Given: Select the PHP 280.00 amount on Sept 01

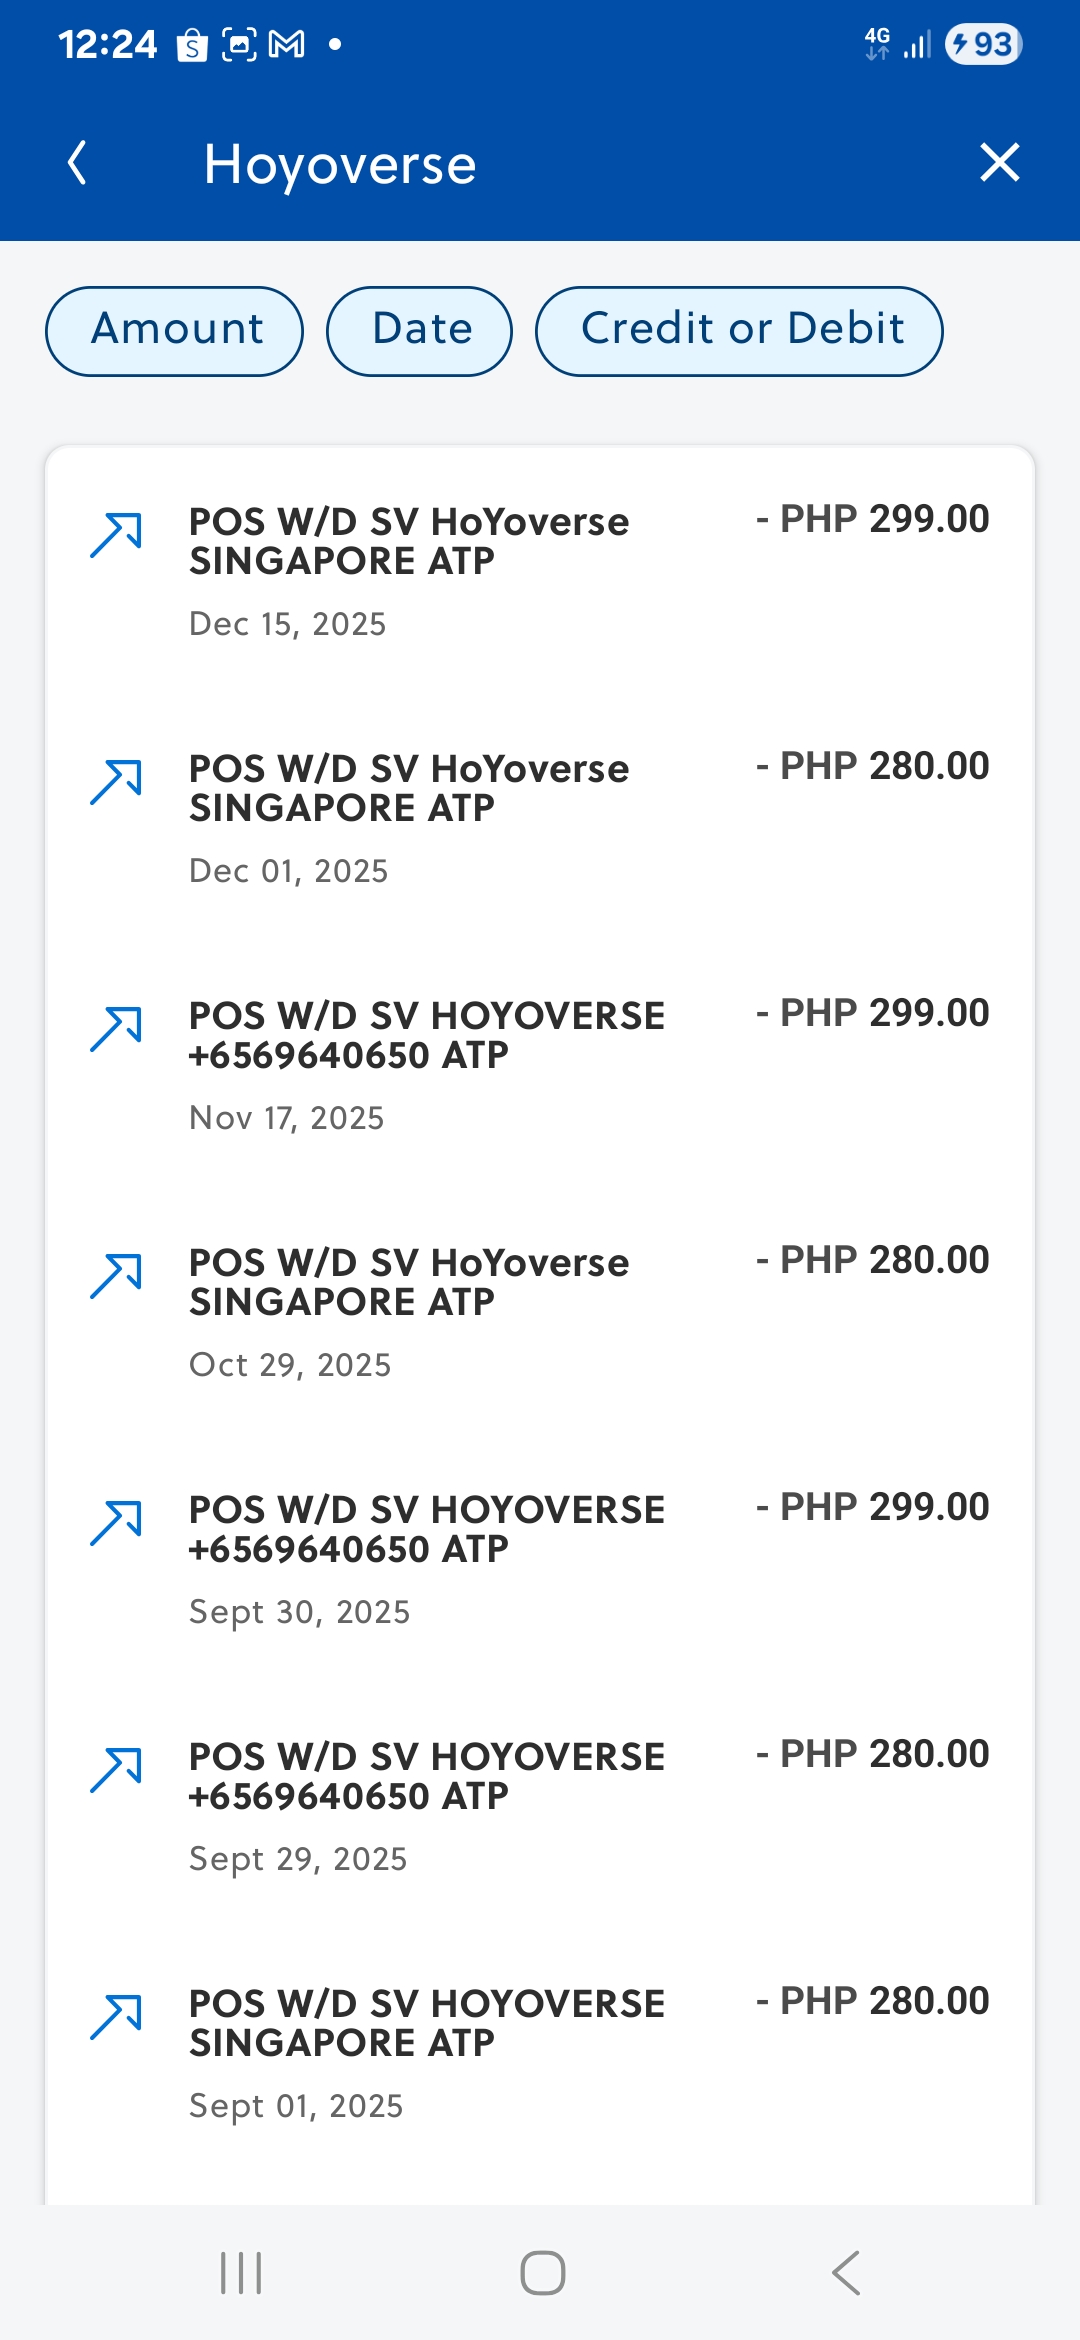Looking at the screenshot, I should [x=873, y=2001].
